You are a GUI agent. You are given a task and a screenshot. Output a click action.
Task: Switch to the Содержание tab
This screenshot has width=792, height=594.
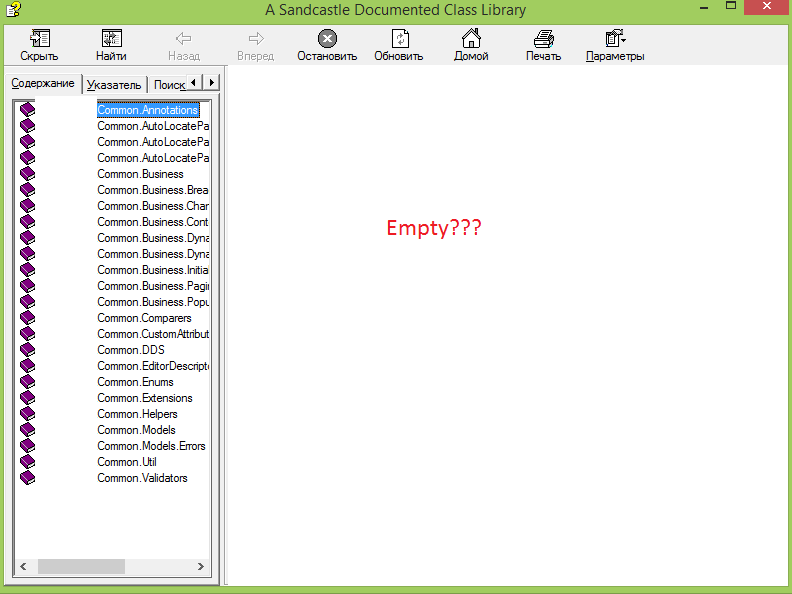pyautogui.click(x=42, y=83)
